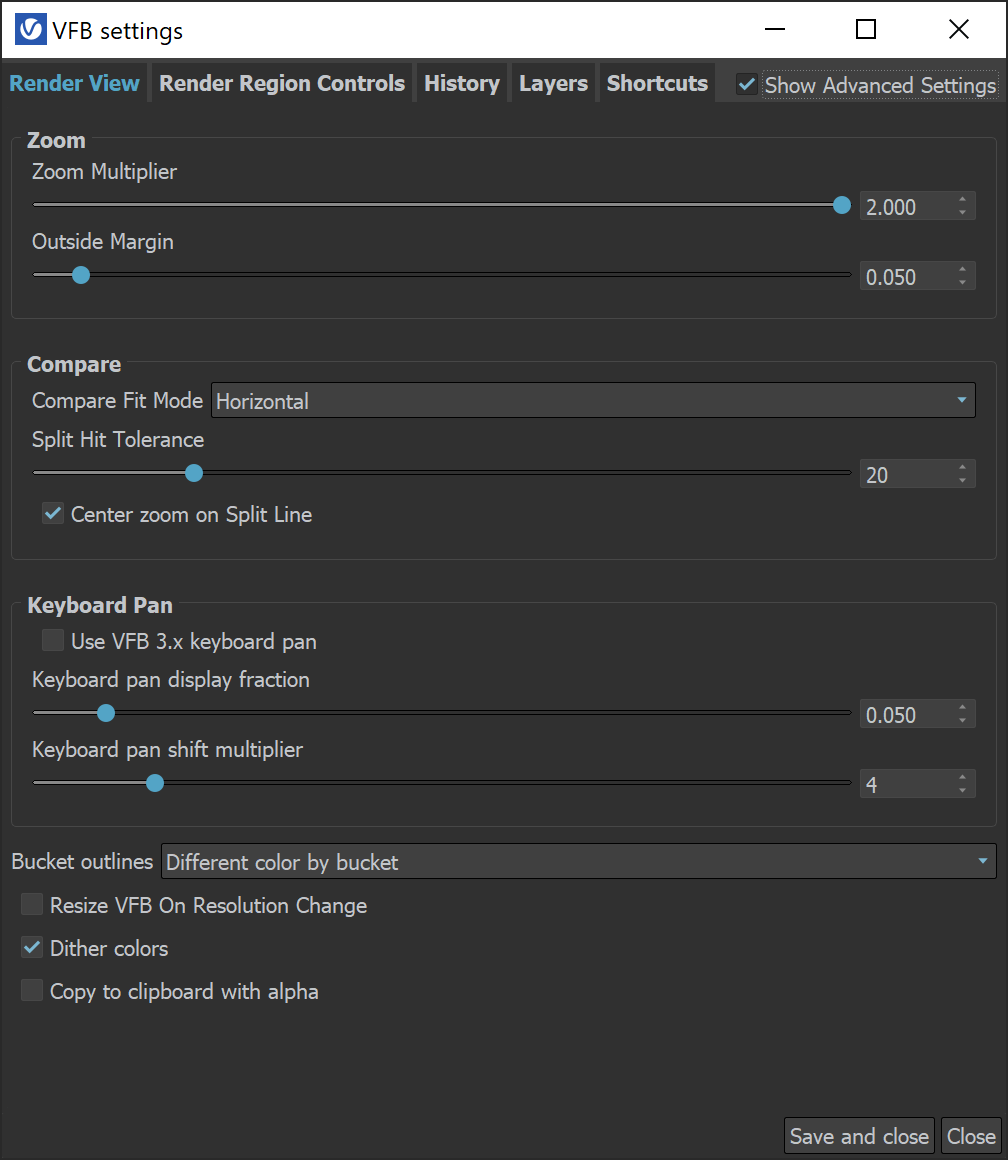Uncheck Center zoom on Split Line
This screenshot has width=1008, height=1160.
point(52,513)
